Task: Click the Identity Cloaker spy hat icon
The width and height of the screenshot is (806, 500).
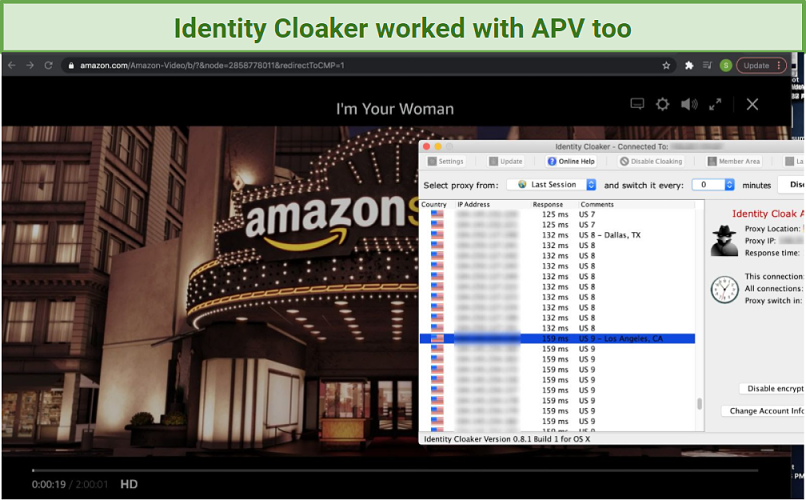Action: 724,240
